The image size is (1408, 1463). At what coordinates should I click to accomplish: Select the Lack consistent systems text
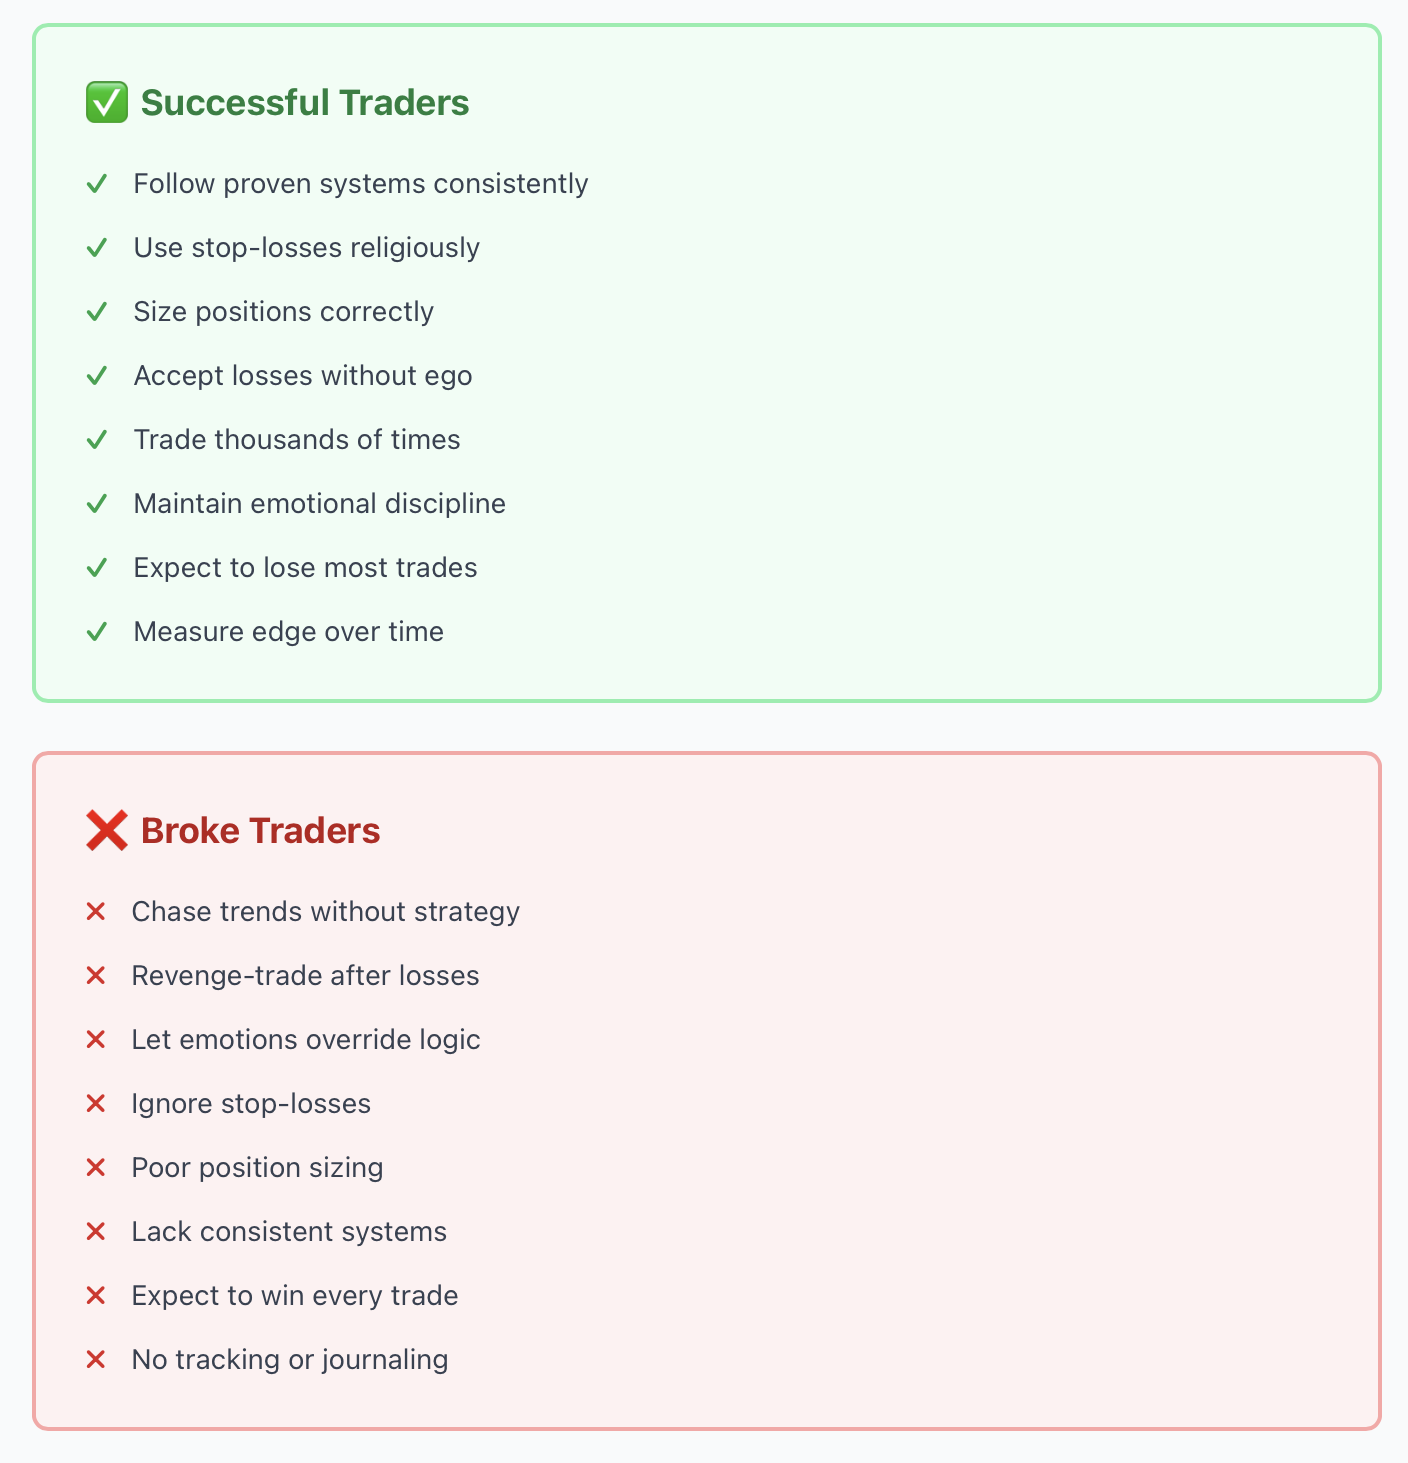pos(289,1232)
